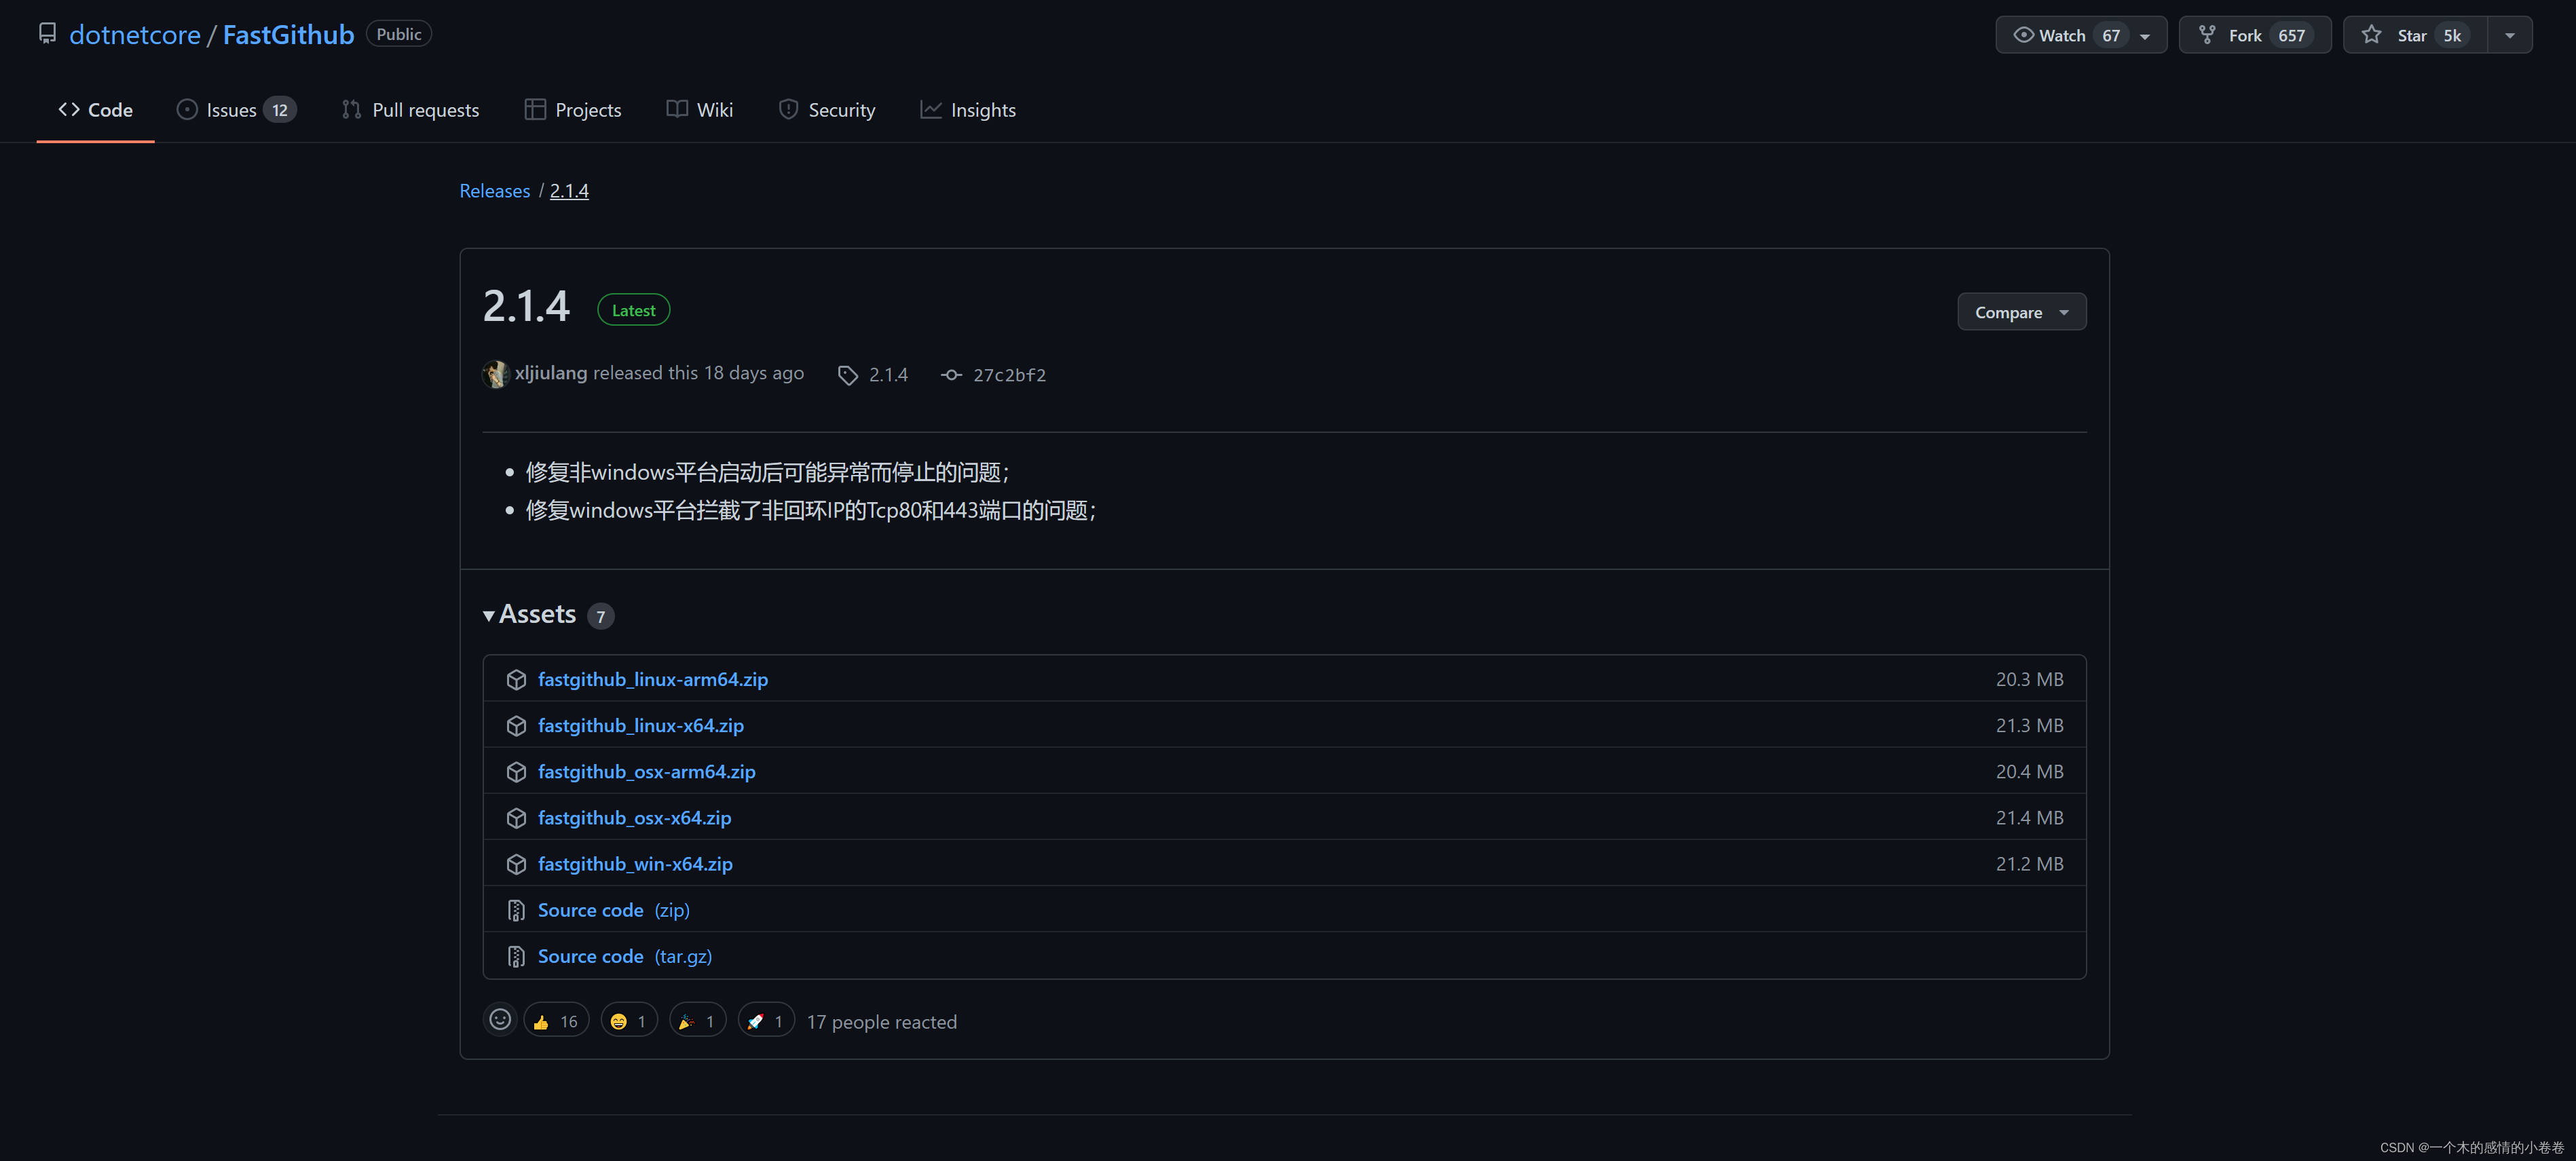Collapse the Assets section
Screen dimensions: 2576x1161
click(x=489, y=615)
